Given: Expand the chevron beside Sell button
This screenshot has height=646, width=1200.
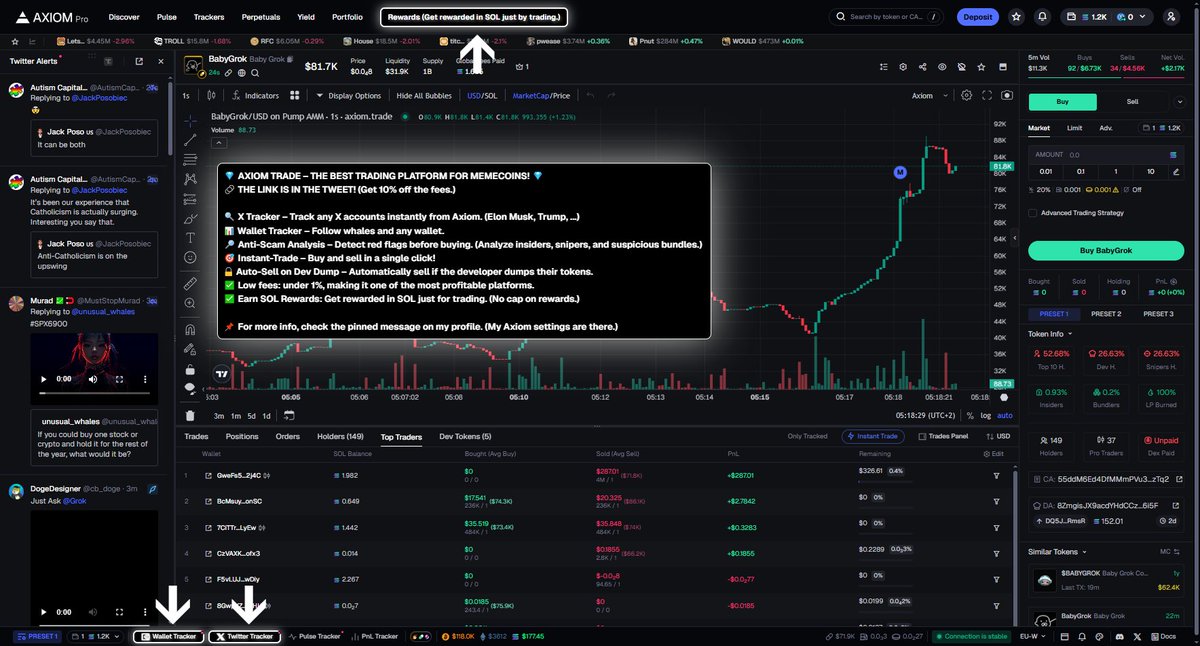Looking at the screenshot, I should click(x=1178, y=101).
